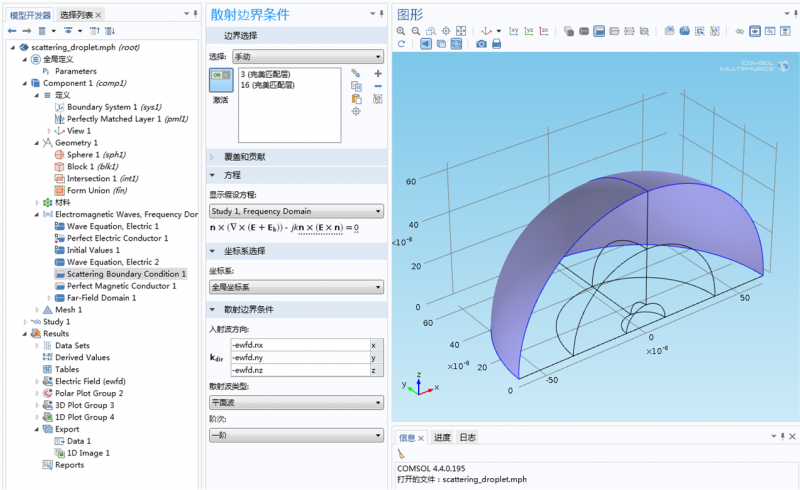Viewport: 800px width, 490px height.
Task: Click the refresh graphics rotate icon
Action: (401, 44)
